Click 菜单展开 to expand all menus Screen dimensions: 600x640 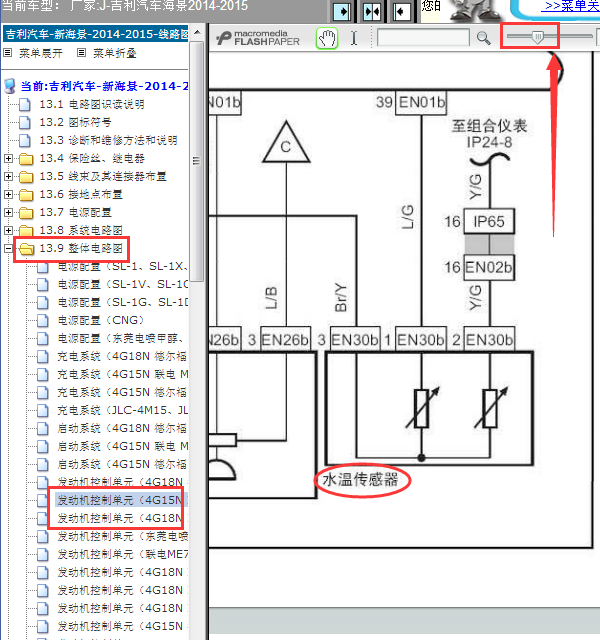[40, 53]
